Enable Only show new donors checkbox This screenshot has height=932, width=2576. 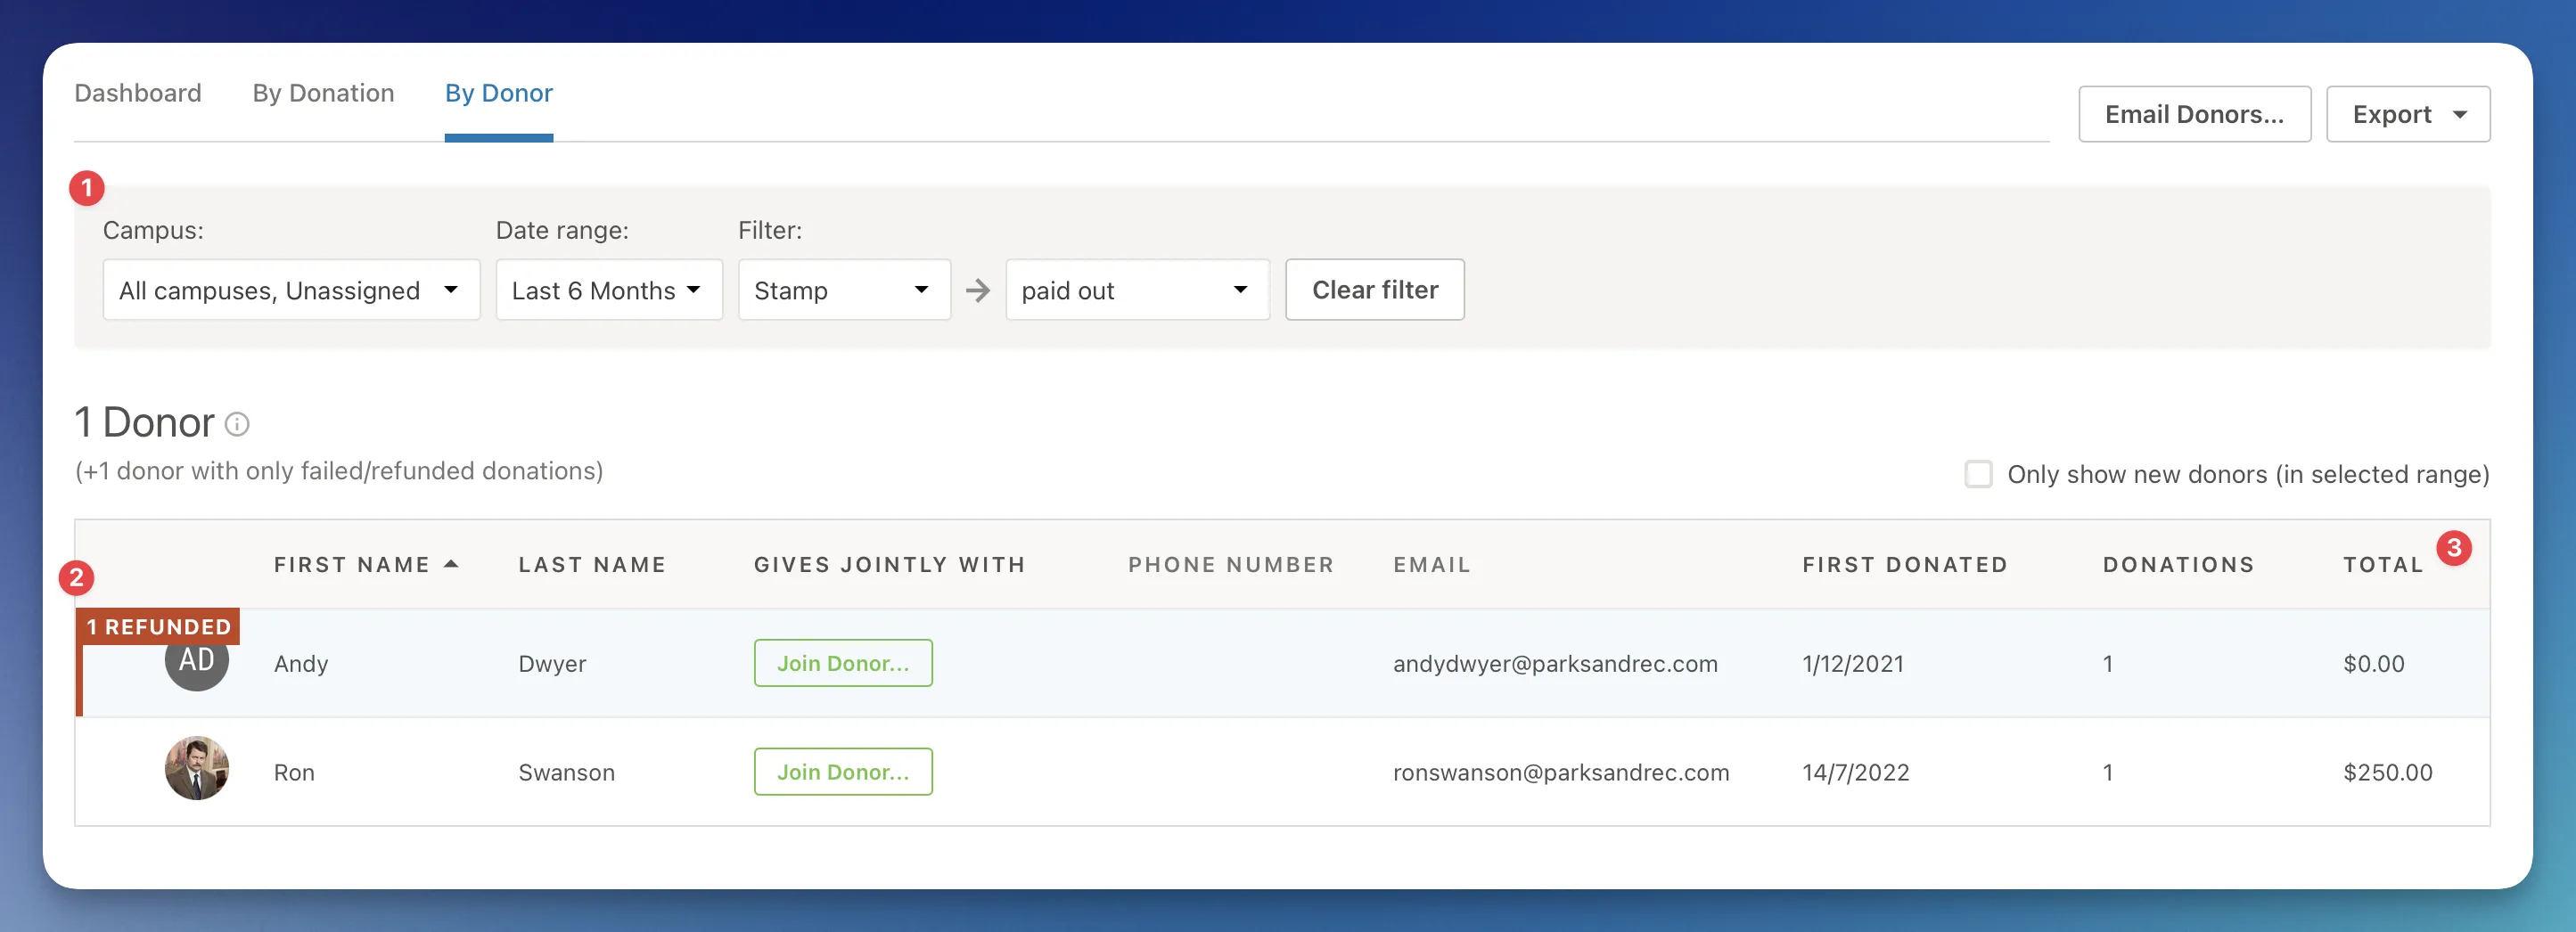click(1977, 474)
